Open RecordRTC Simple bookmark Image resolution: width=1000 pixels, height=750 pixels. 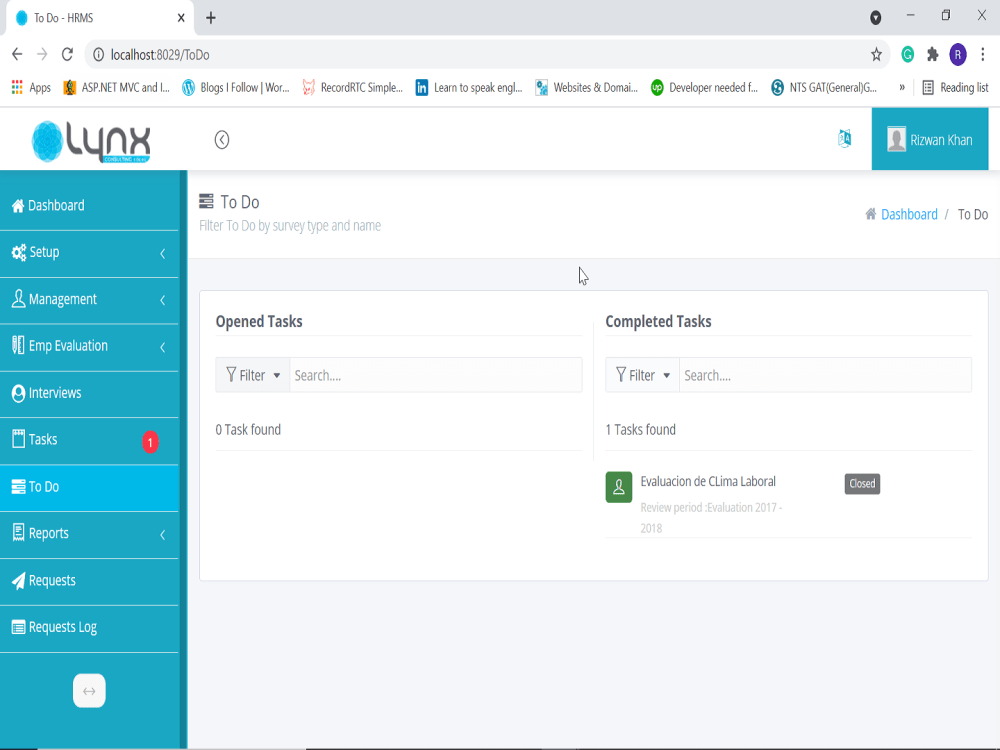click(x=353, y=87)
